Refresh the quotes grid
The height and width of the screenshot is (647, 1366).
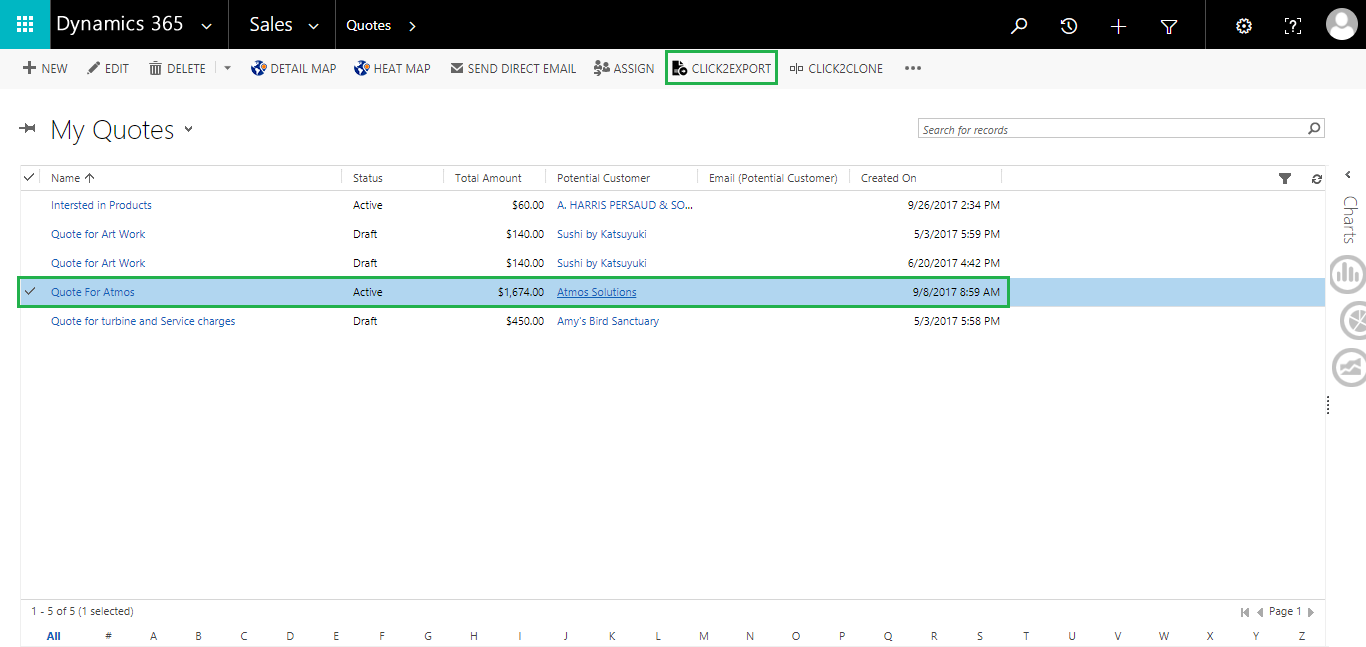tap(1317, 178)
